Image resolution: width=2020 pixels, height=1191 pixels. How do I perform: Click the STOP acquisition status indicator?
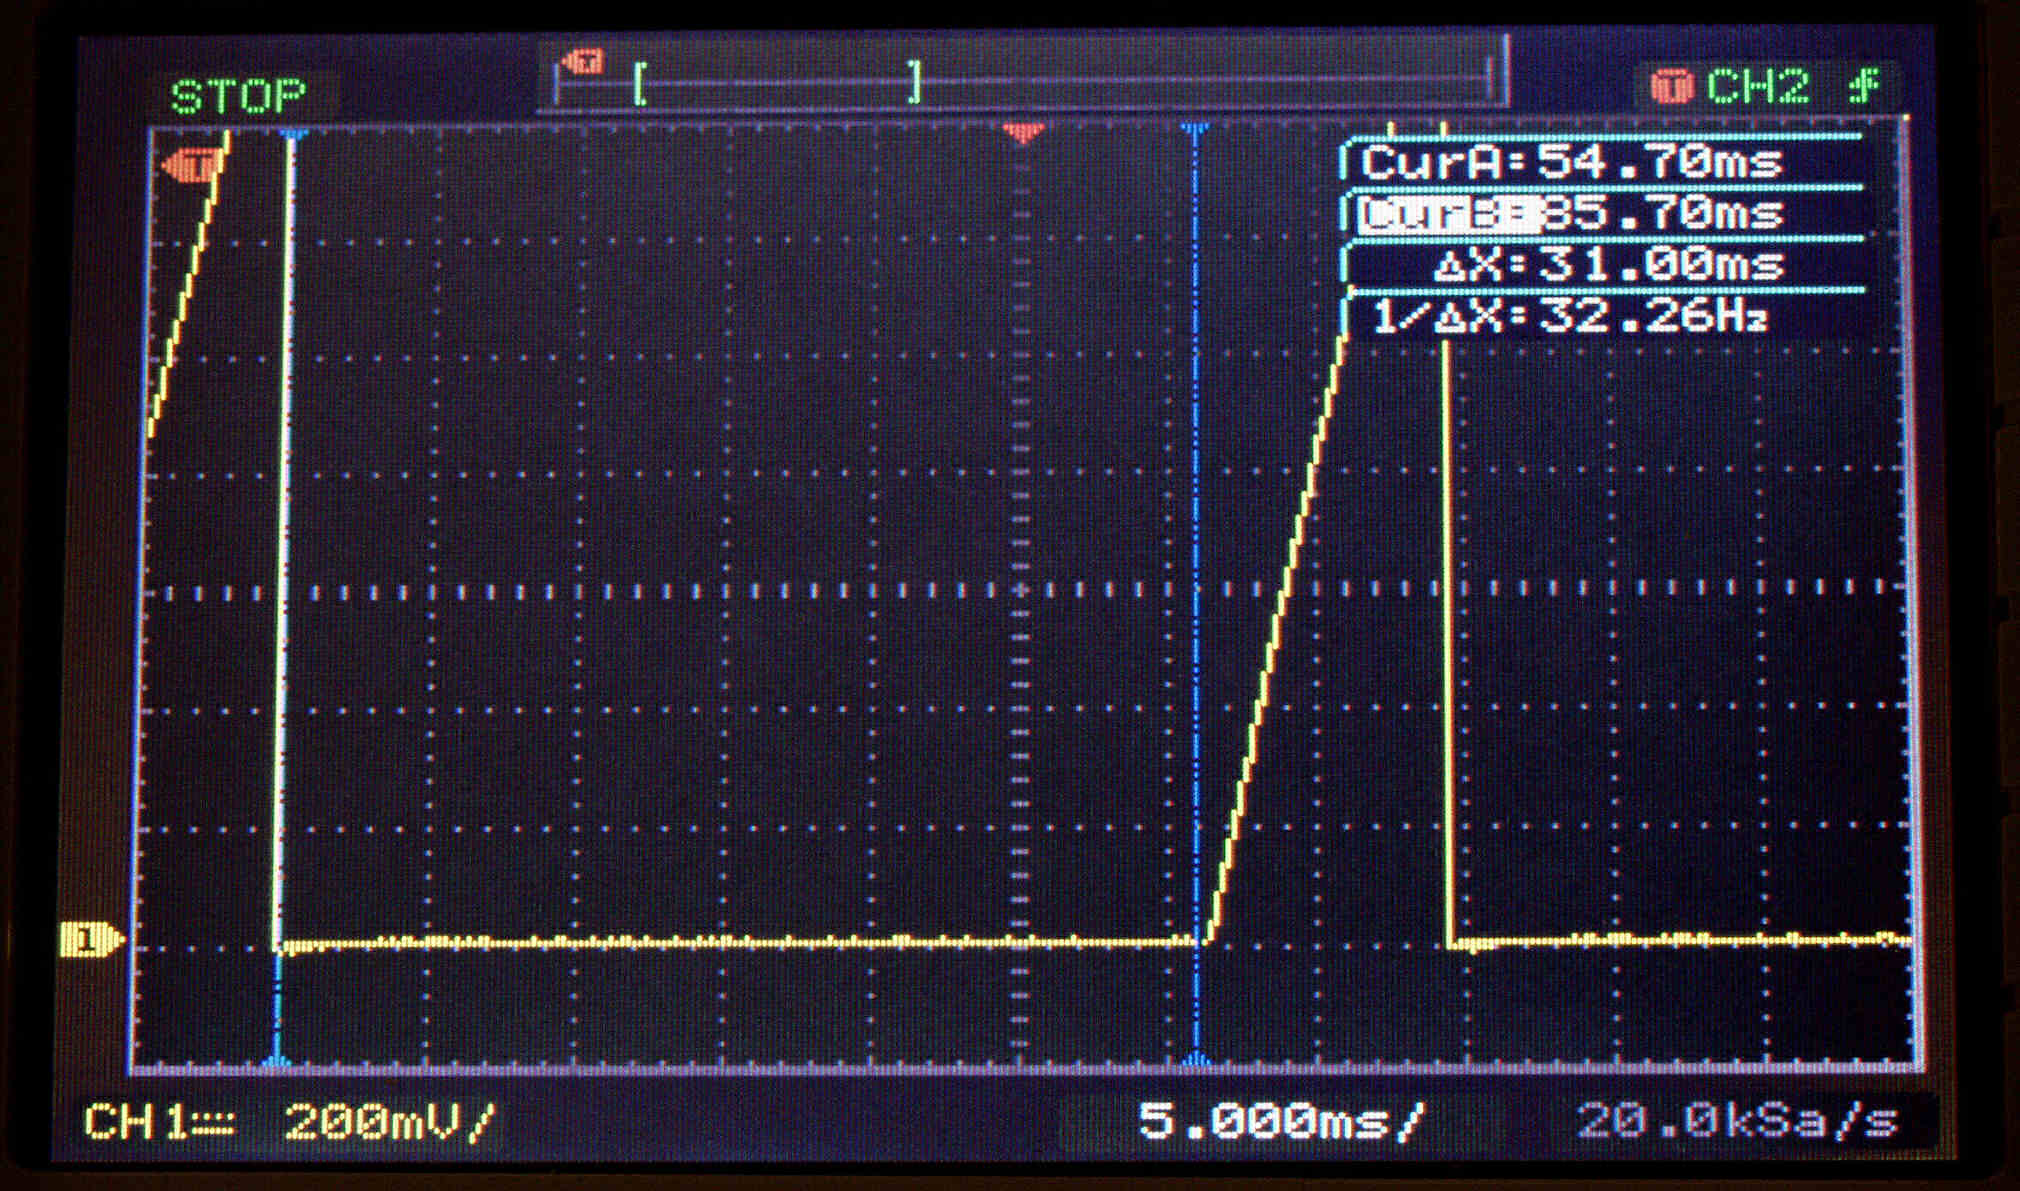tap(238, 97)
